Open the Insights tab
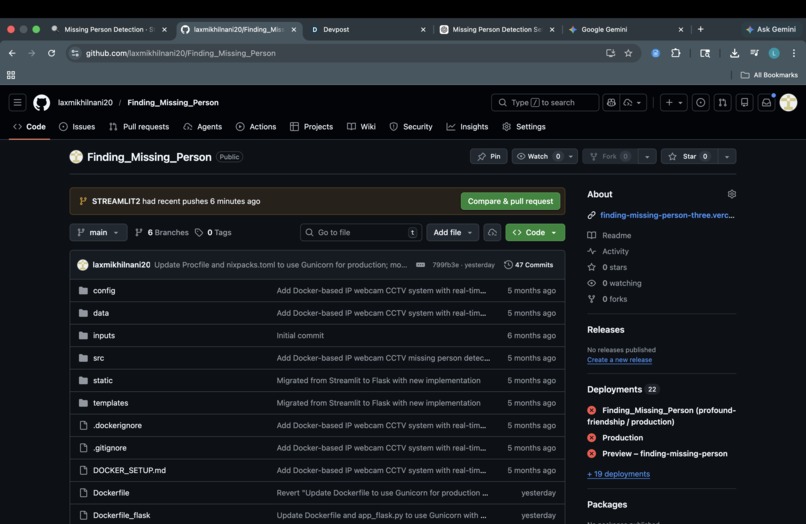The width and height of the screenshot is (806, 524). [x=467, y=127]
